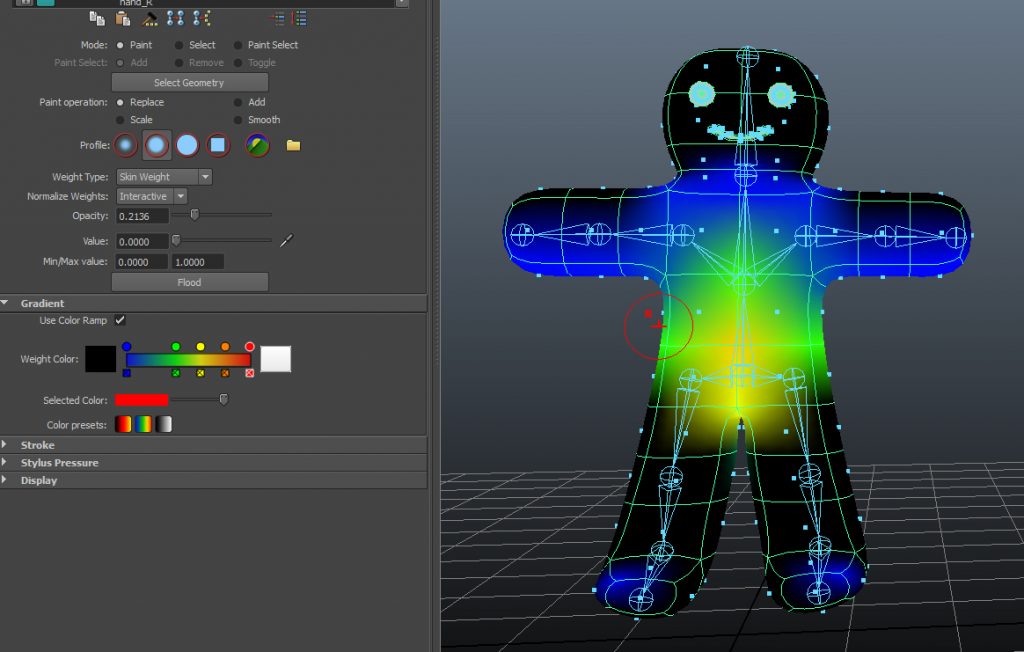Expand the Stylus Pressure section
The height and width of the screenshot is (652, 1024).
pos(5,463)
